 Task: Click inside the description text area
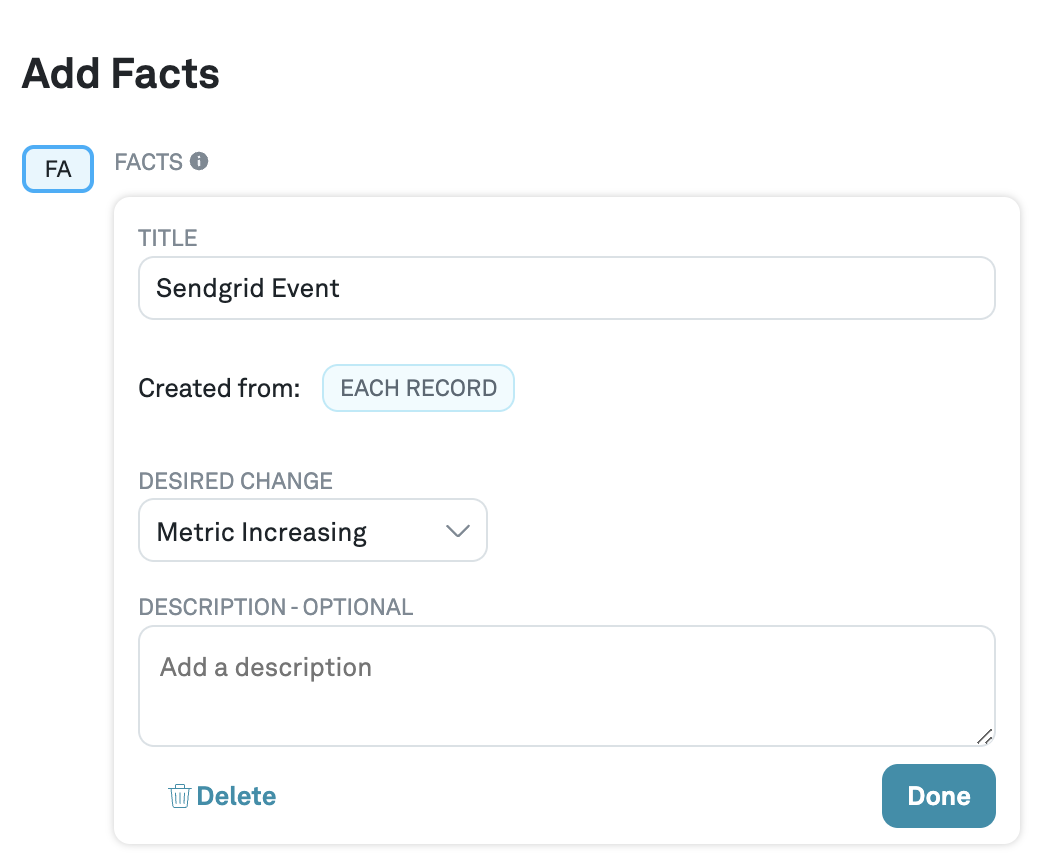pyautogui.click(x=566, y=686)
